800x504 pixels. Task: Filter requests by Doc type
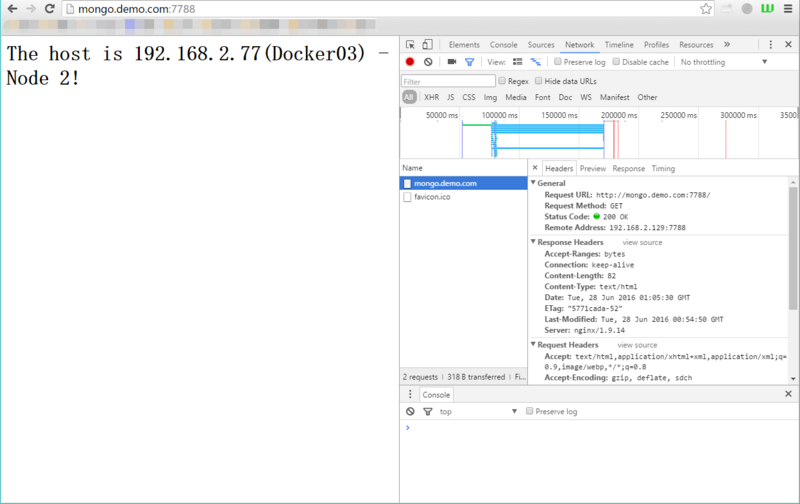pyautogui.click(x=565, y=97)
